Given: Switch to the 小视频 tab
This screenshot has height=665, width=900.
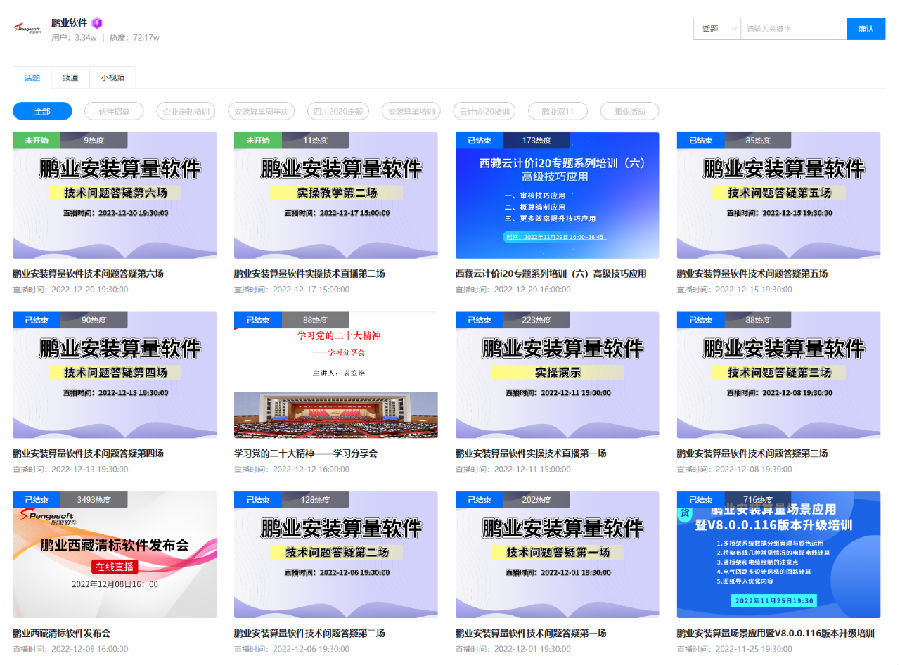Looking at the screenshot, I should [113, 77].
